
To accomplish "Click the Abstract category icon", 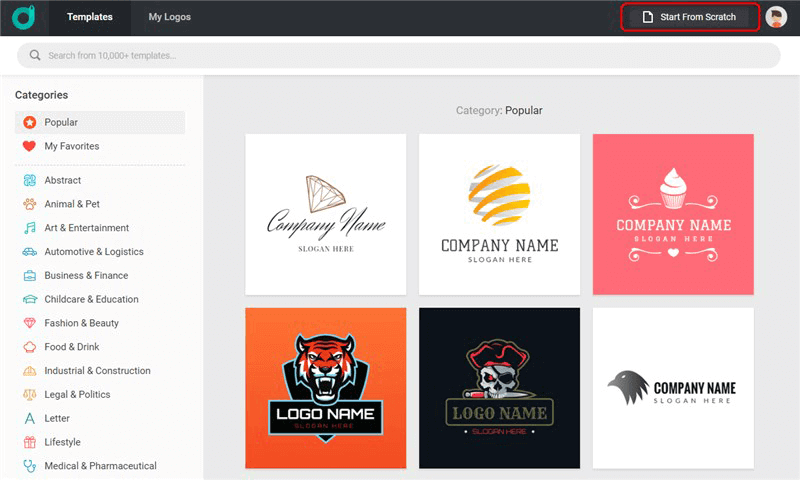I will point(30,180).
